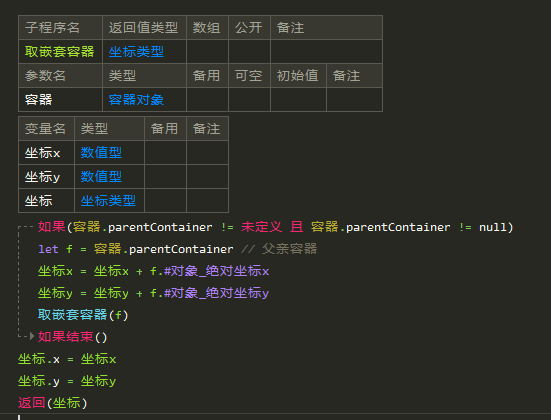This screenshot has height=420, width=551.
Task: Click the 如果 keyword starting the condition
Action: click(x=52, y=227)
